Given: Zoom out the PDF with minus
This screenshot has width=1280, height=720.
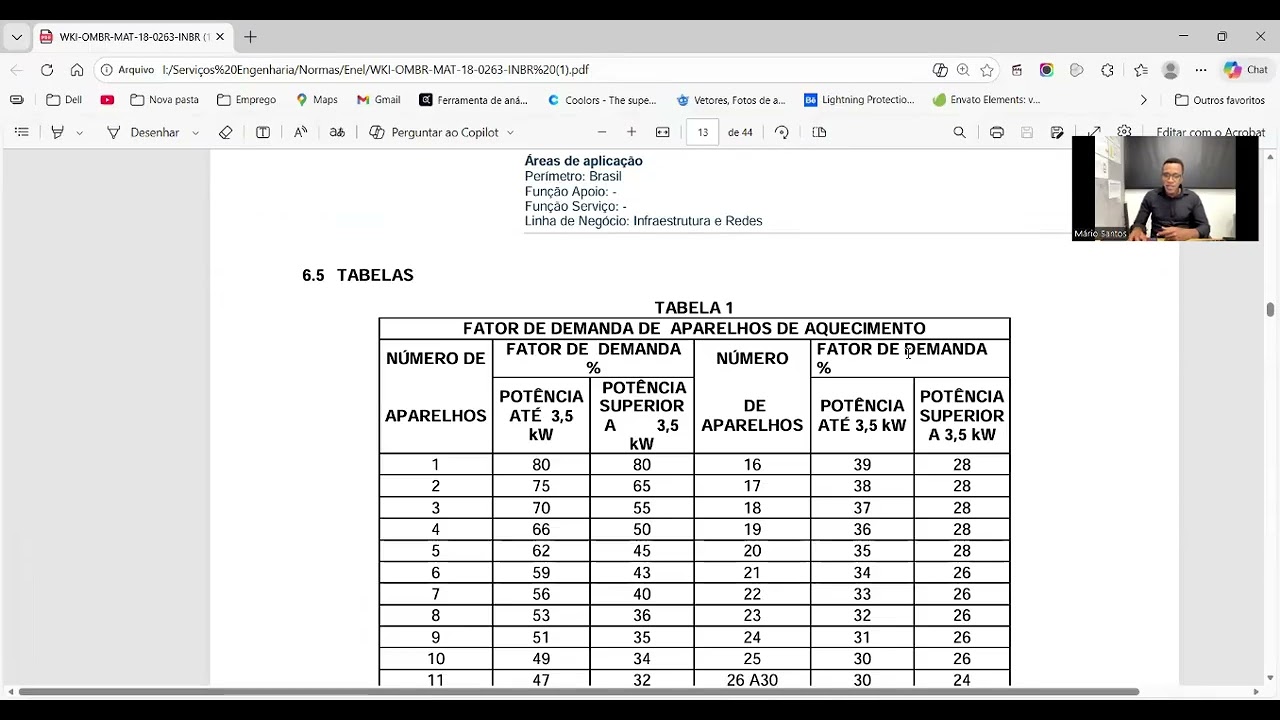Looking at the screenshot, I should [x=602, y=132].
